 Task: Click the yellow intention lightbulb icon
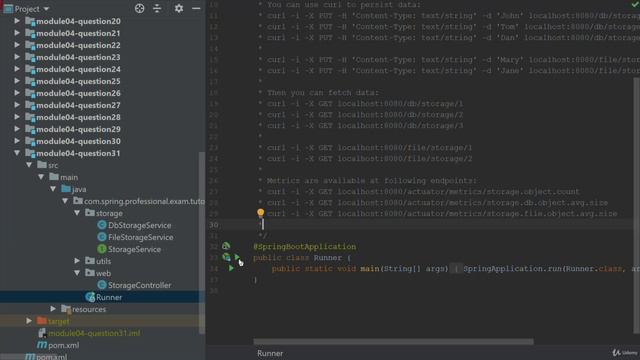click(x=260, y=212)
